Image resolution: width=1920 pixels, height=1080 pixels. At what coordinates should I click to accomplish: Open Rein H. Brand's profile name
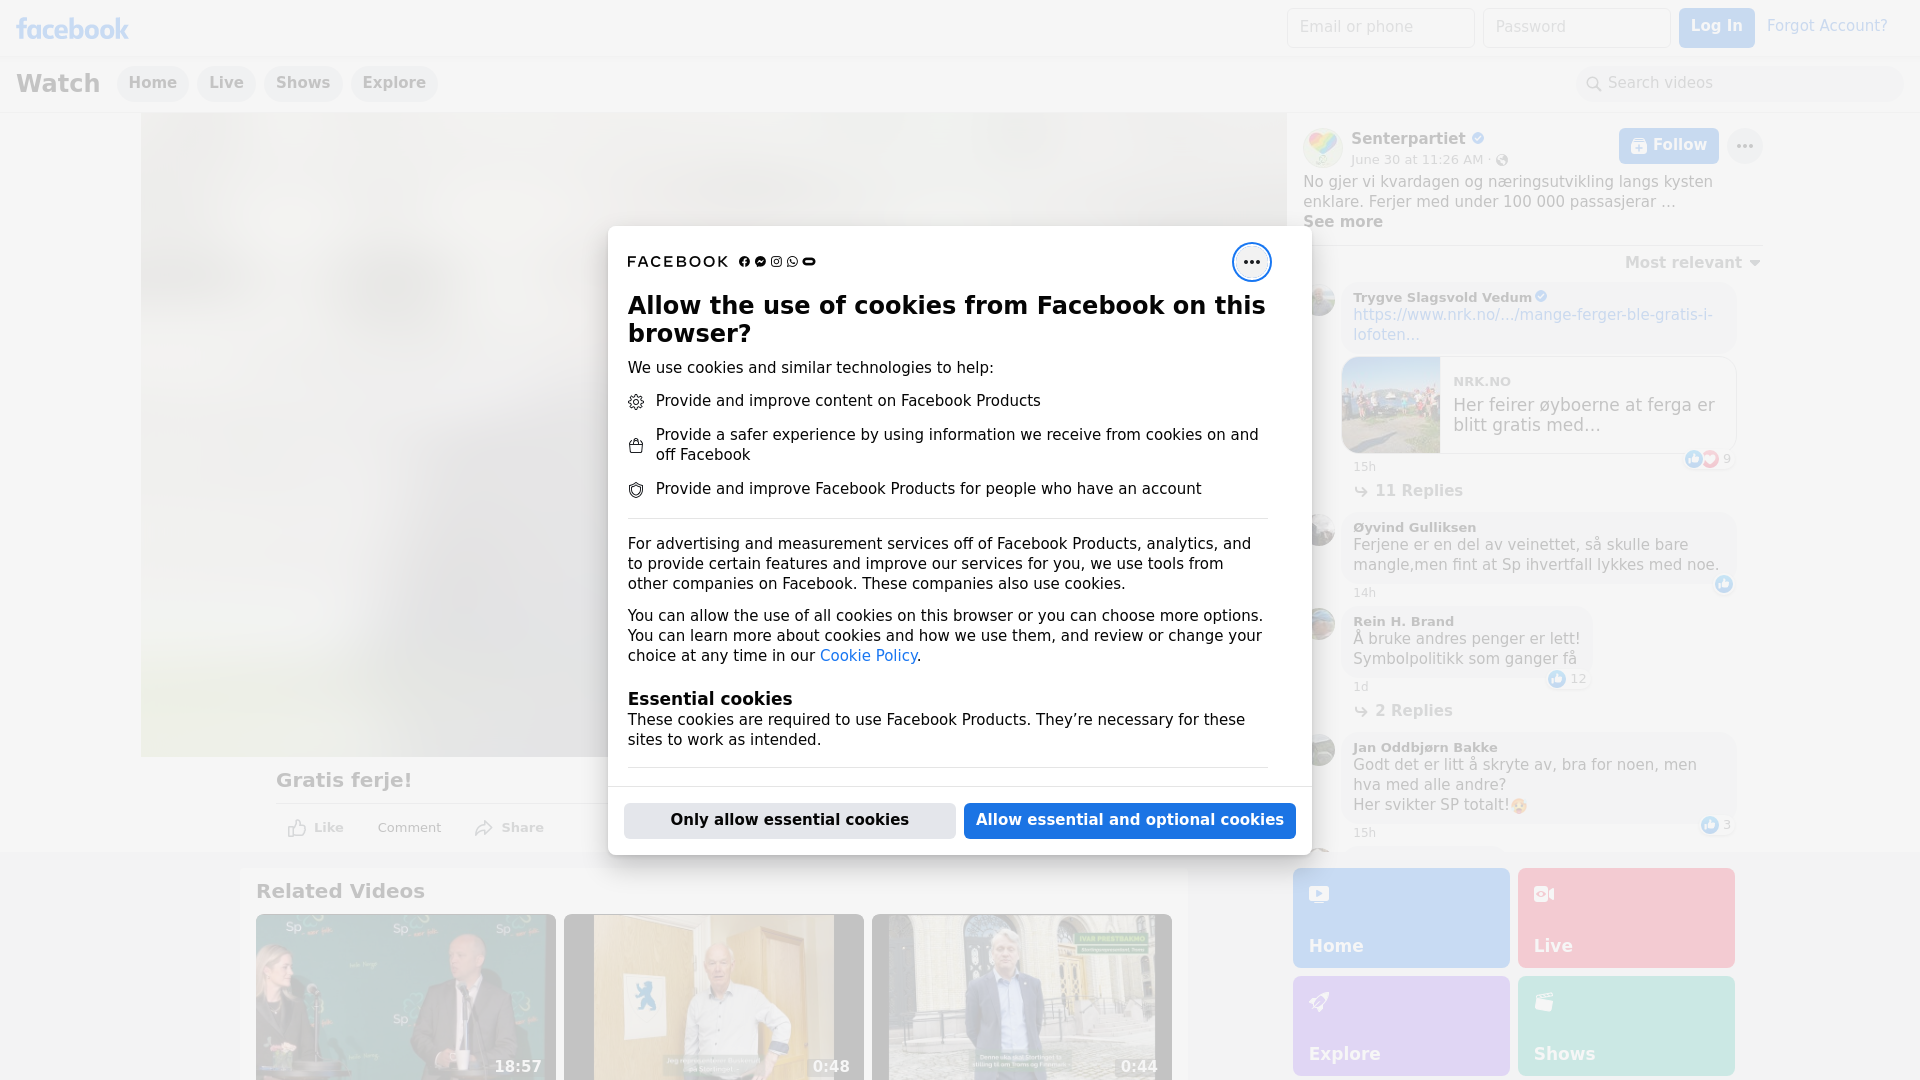[x=1403, y=621]
